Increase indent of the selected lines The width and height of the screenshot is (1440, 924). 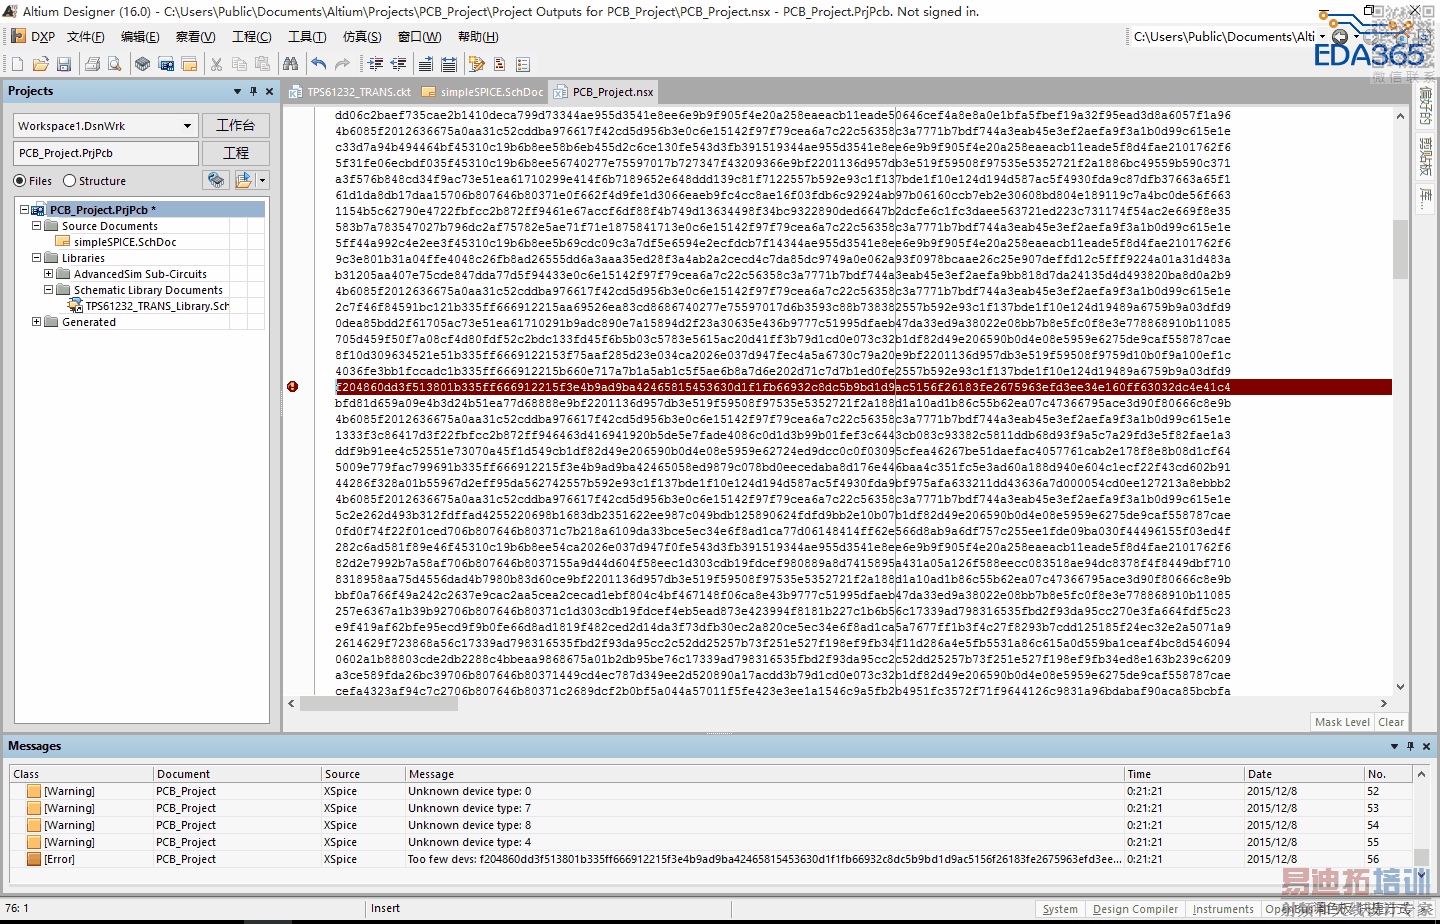click(375, 64)
